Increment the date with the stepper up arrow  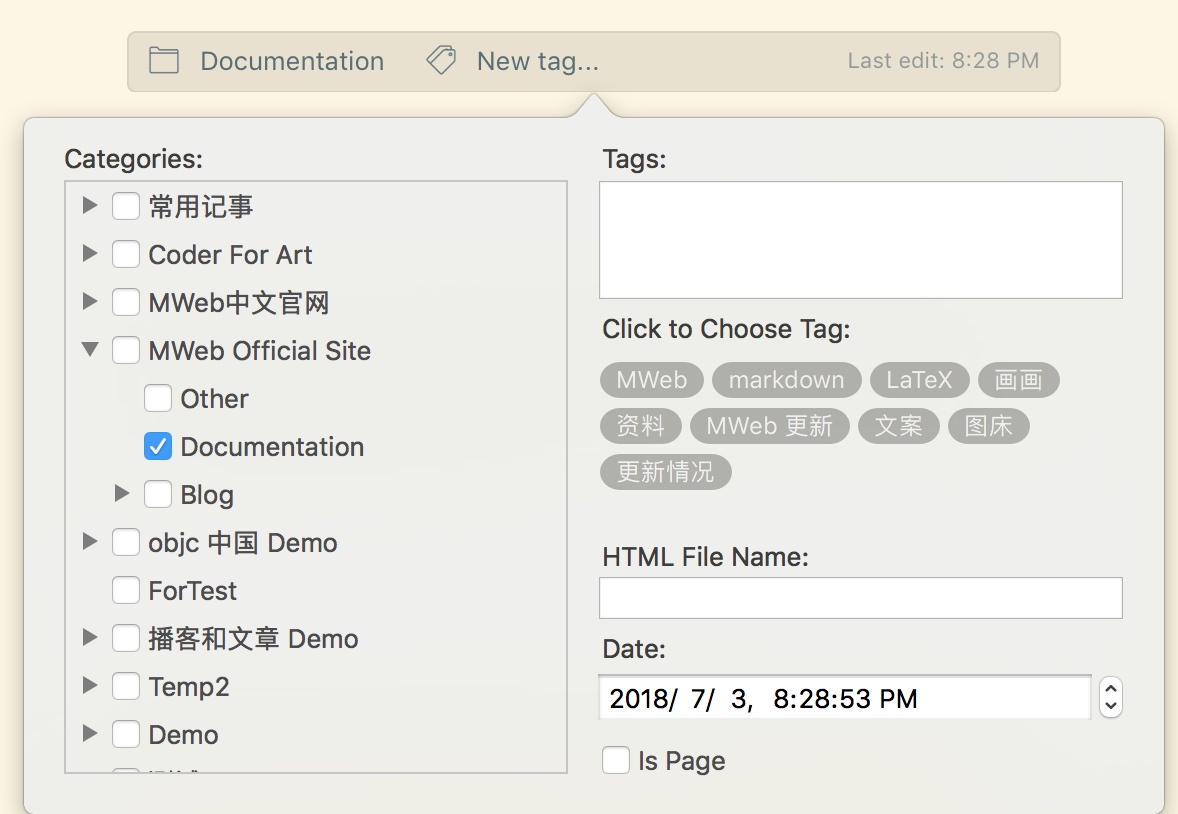coord(1110,688)
